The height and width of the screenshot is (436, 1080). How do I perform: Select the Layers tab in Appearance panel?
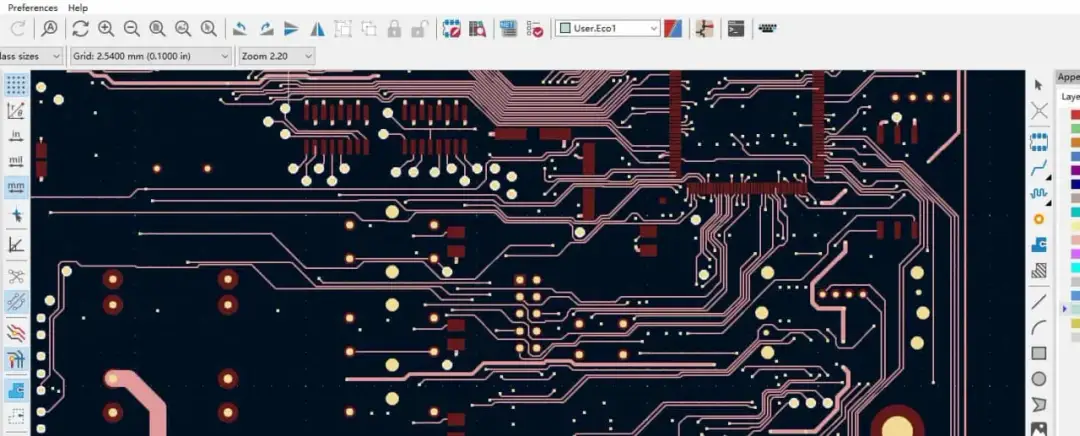[x=1070, y=96]
